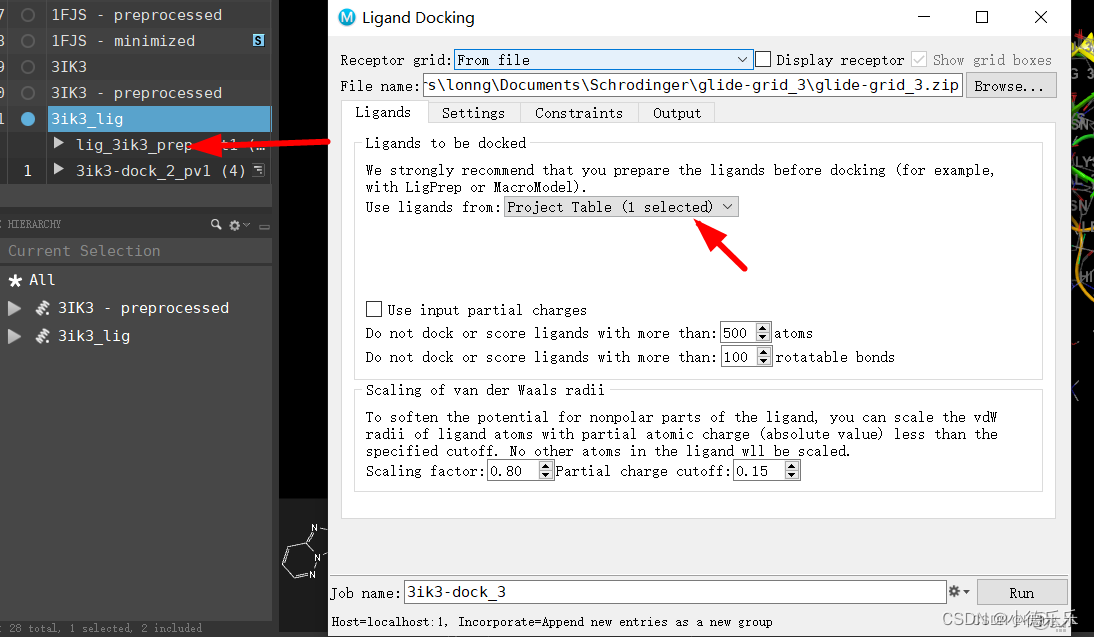Open the Constraints tab
This screenshot has height=637, width=1094.
click(579, 113)
